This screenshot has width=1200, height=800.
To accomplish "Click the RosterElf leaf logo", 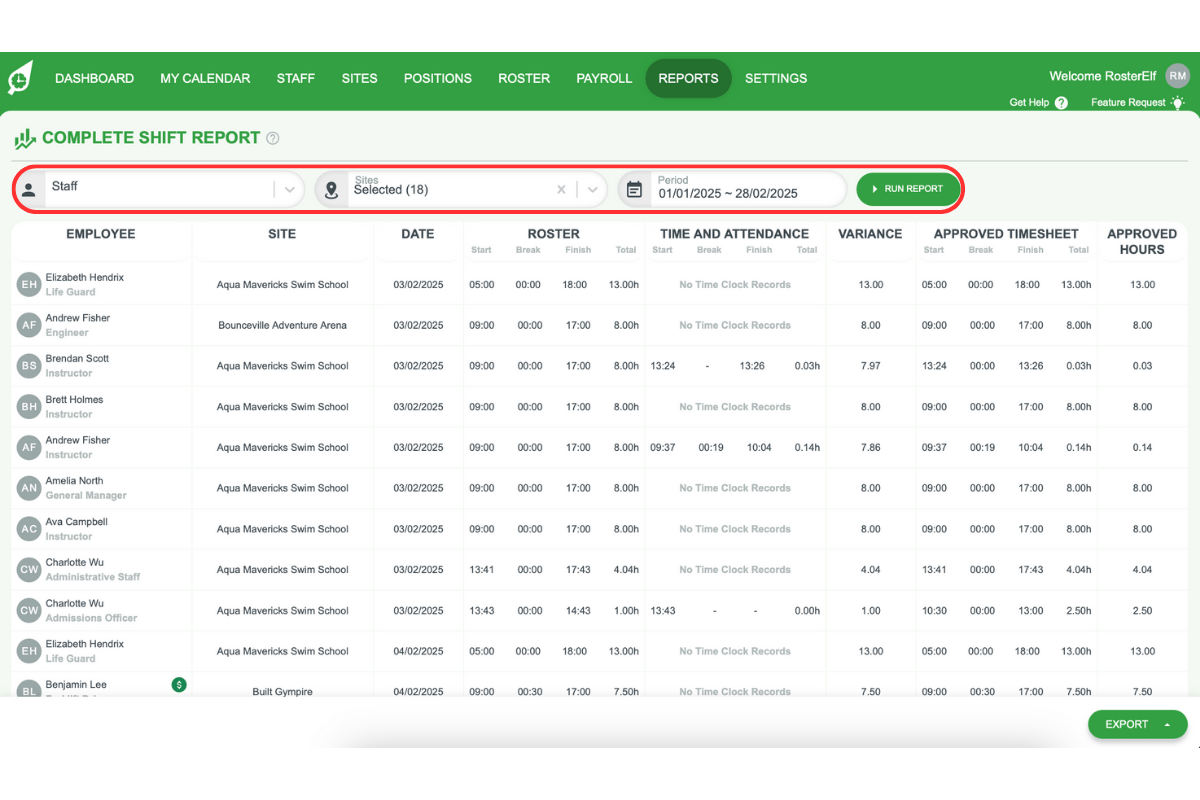I will click(20, 76).
